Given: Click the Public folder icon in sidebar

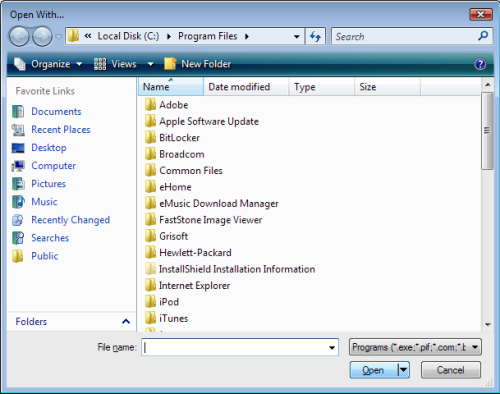Looking at the screenshot, I should coord(17,256).
